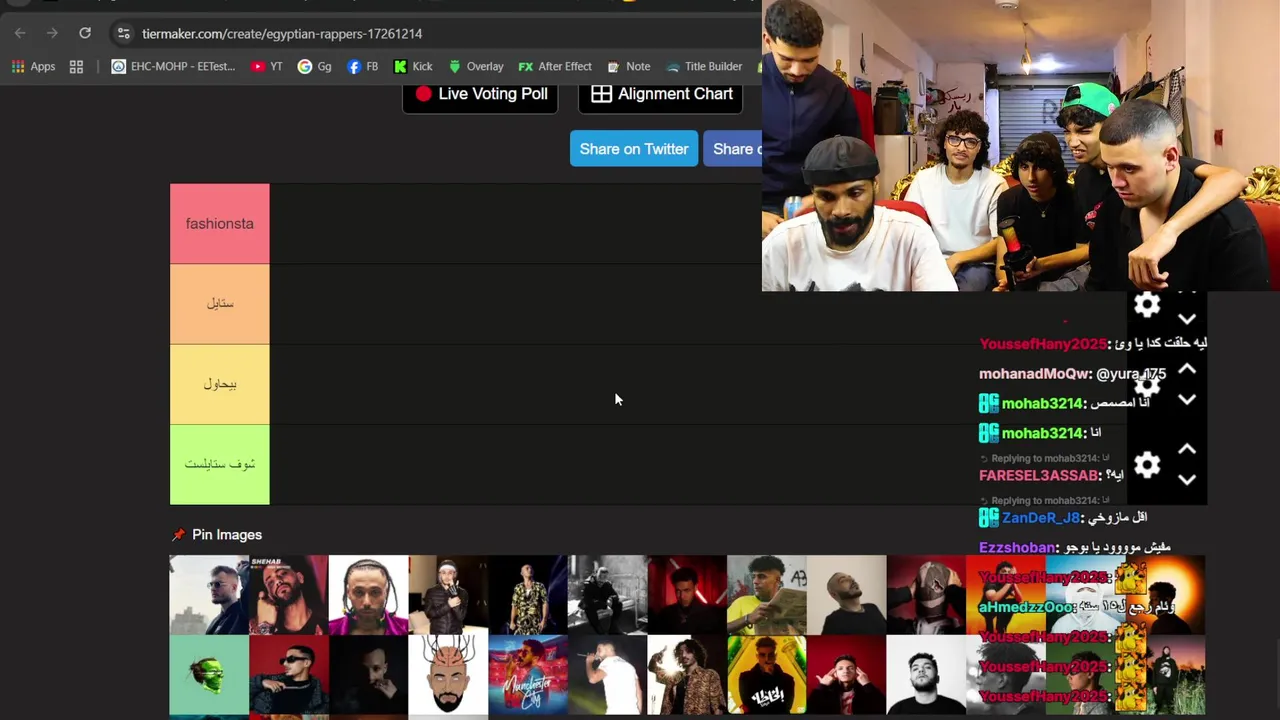Start a Live Voting Poll
The height and width of the screenshot is (720, 1280).
coord(480,94)
